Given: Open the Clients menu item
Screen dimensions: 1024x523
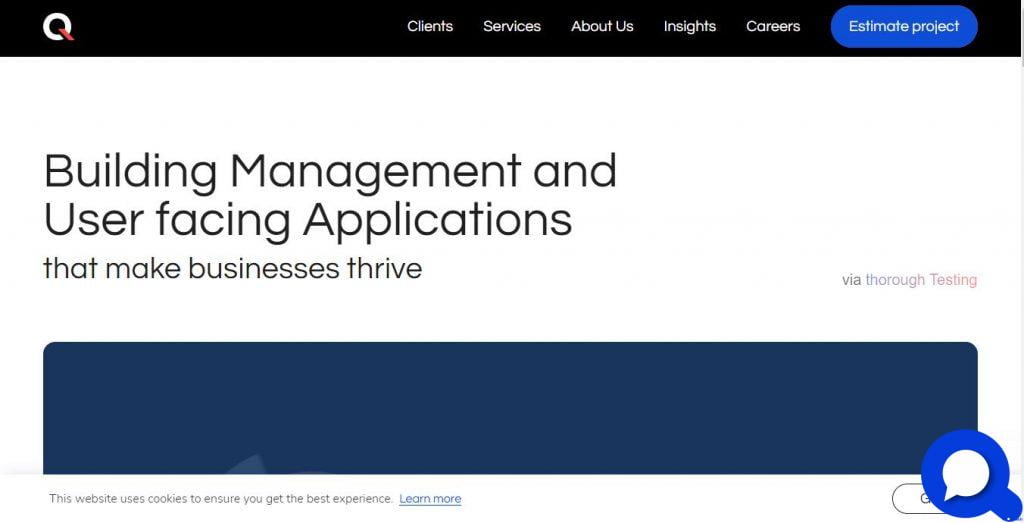Looking at the screenshot, I should (x=430, y=27).
